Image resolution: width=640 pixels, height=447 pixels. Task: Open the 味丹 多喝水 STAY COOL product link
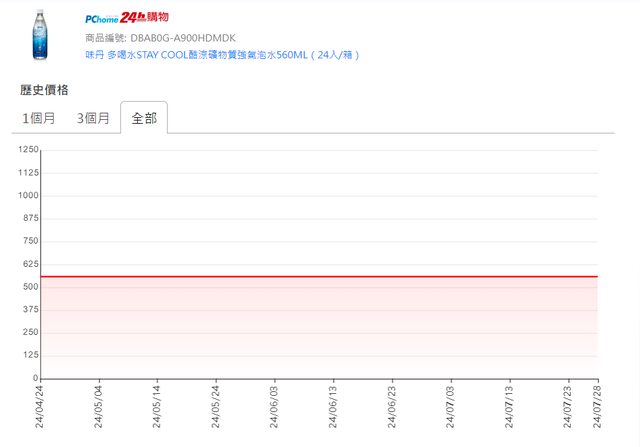tap(222, 55)
